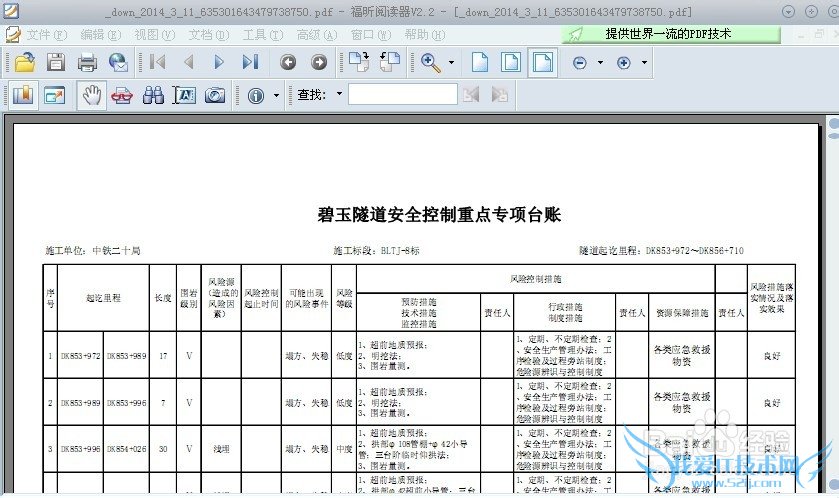Click the window with arrow icon
Screen dimensions: 839x498
55,96
